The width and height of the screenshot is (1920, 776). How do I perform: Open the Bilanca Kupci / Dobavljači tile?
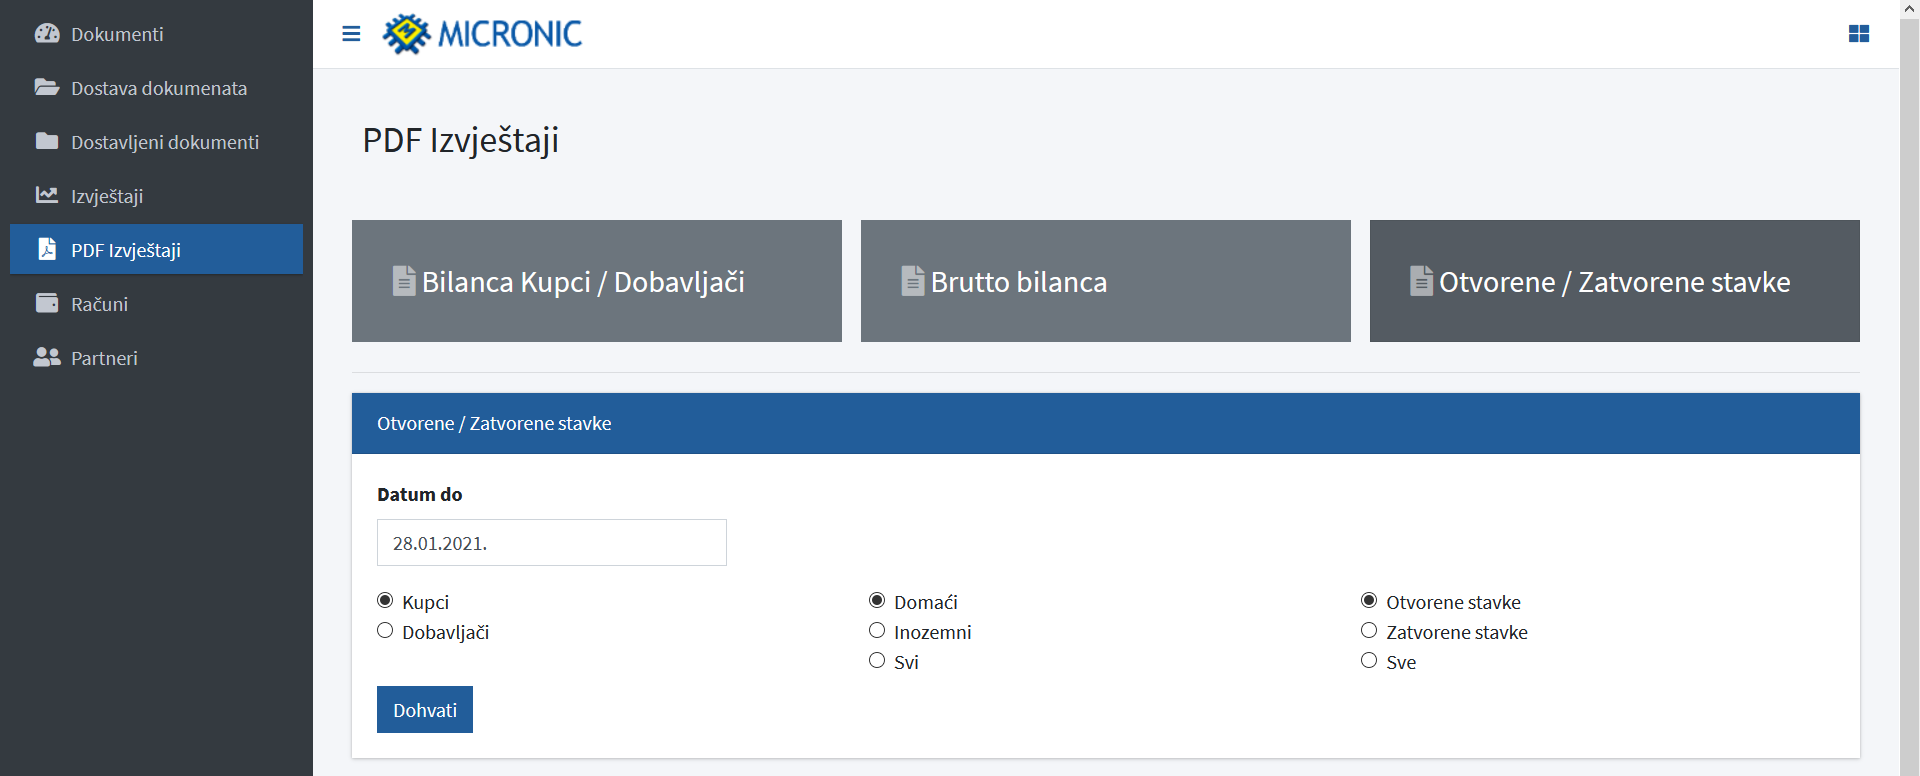597,281
